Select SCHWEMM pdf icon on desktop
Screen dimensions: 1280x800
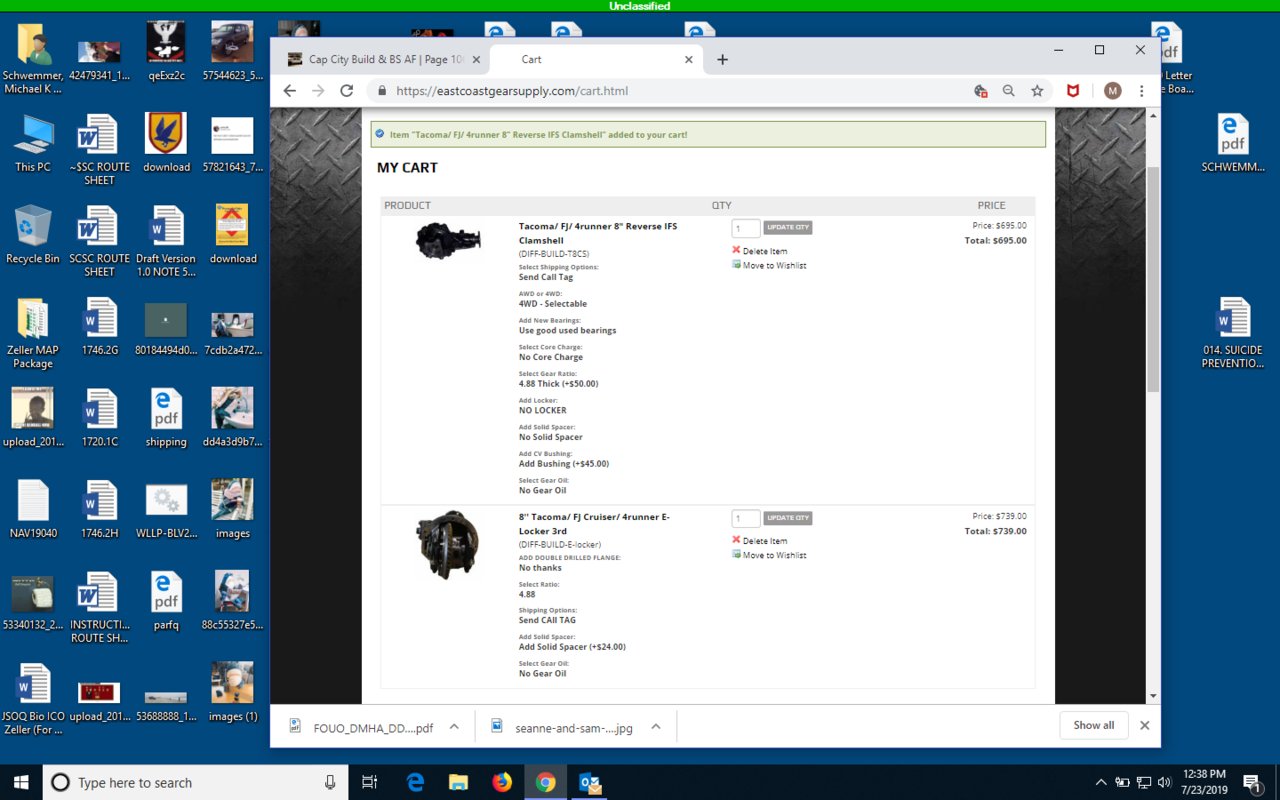1233,144
